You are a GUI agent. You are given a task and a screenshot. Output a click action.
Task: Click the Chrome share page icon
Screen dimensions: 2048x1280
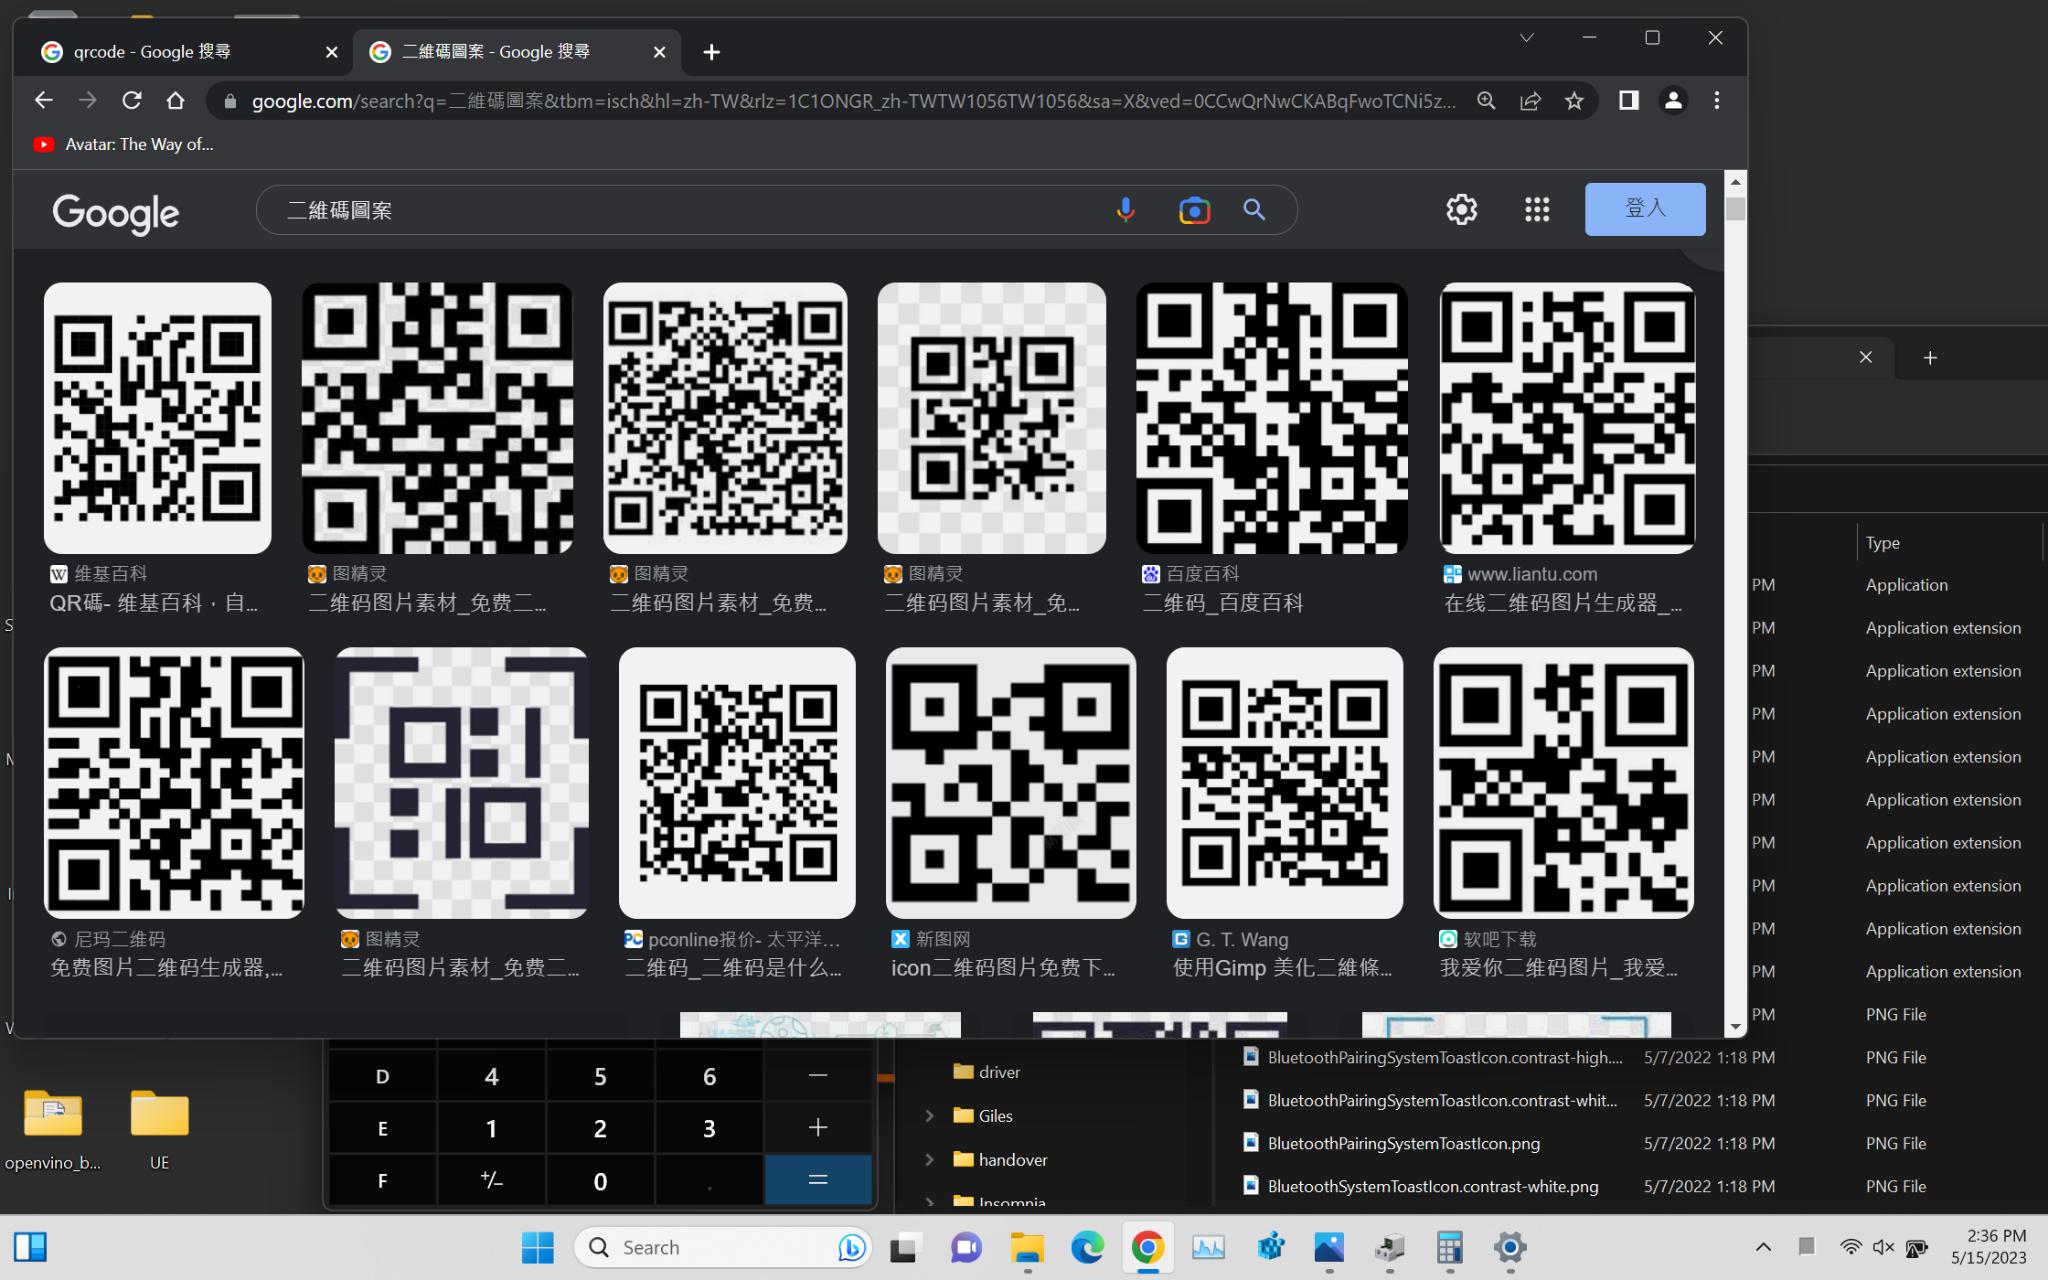pos(1529,100)
